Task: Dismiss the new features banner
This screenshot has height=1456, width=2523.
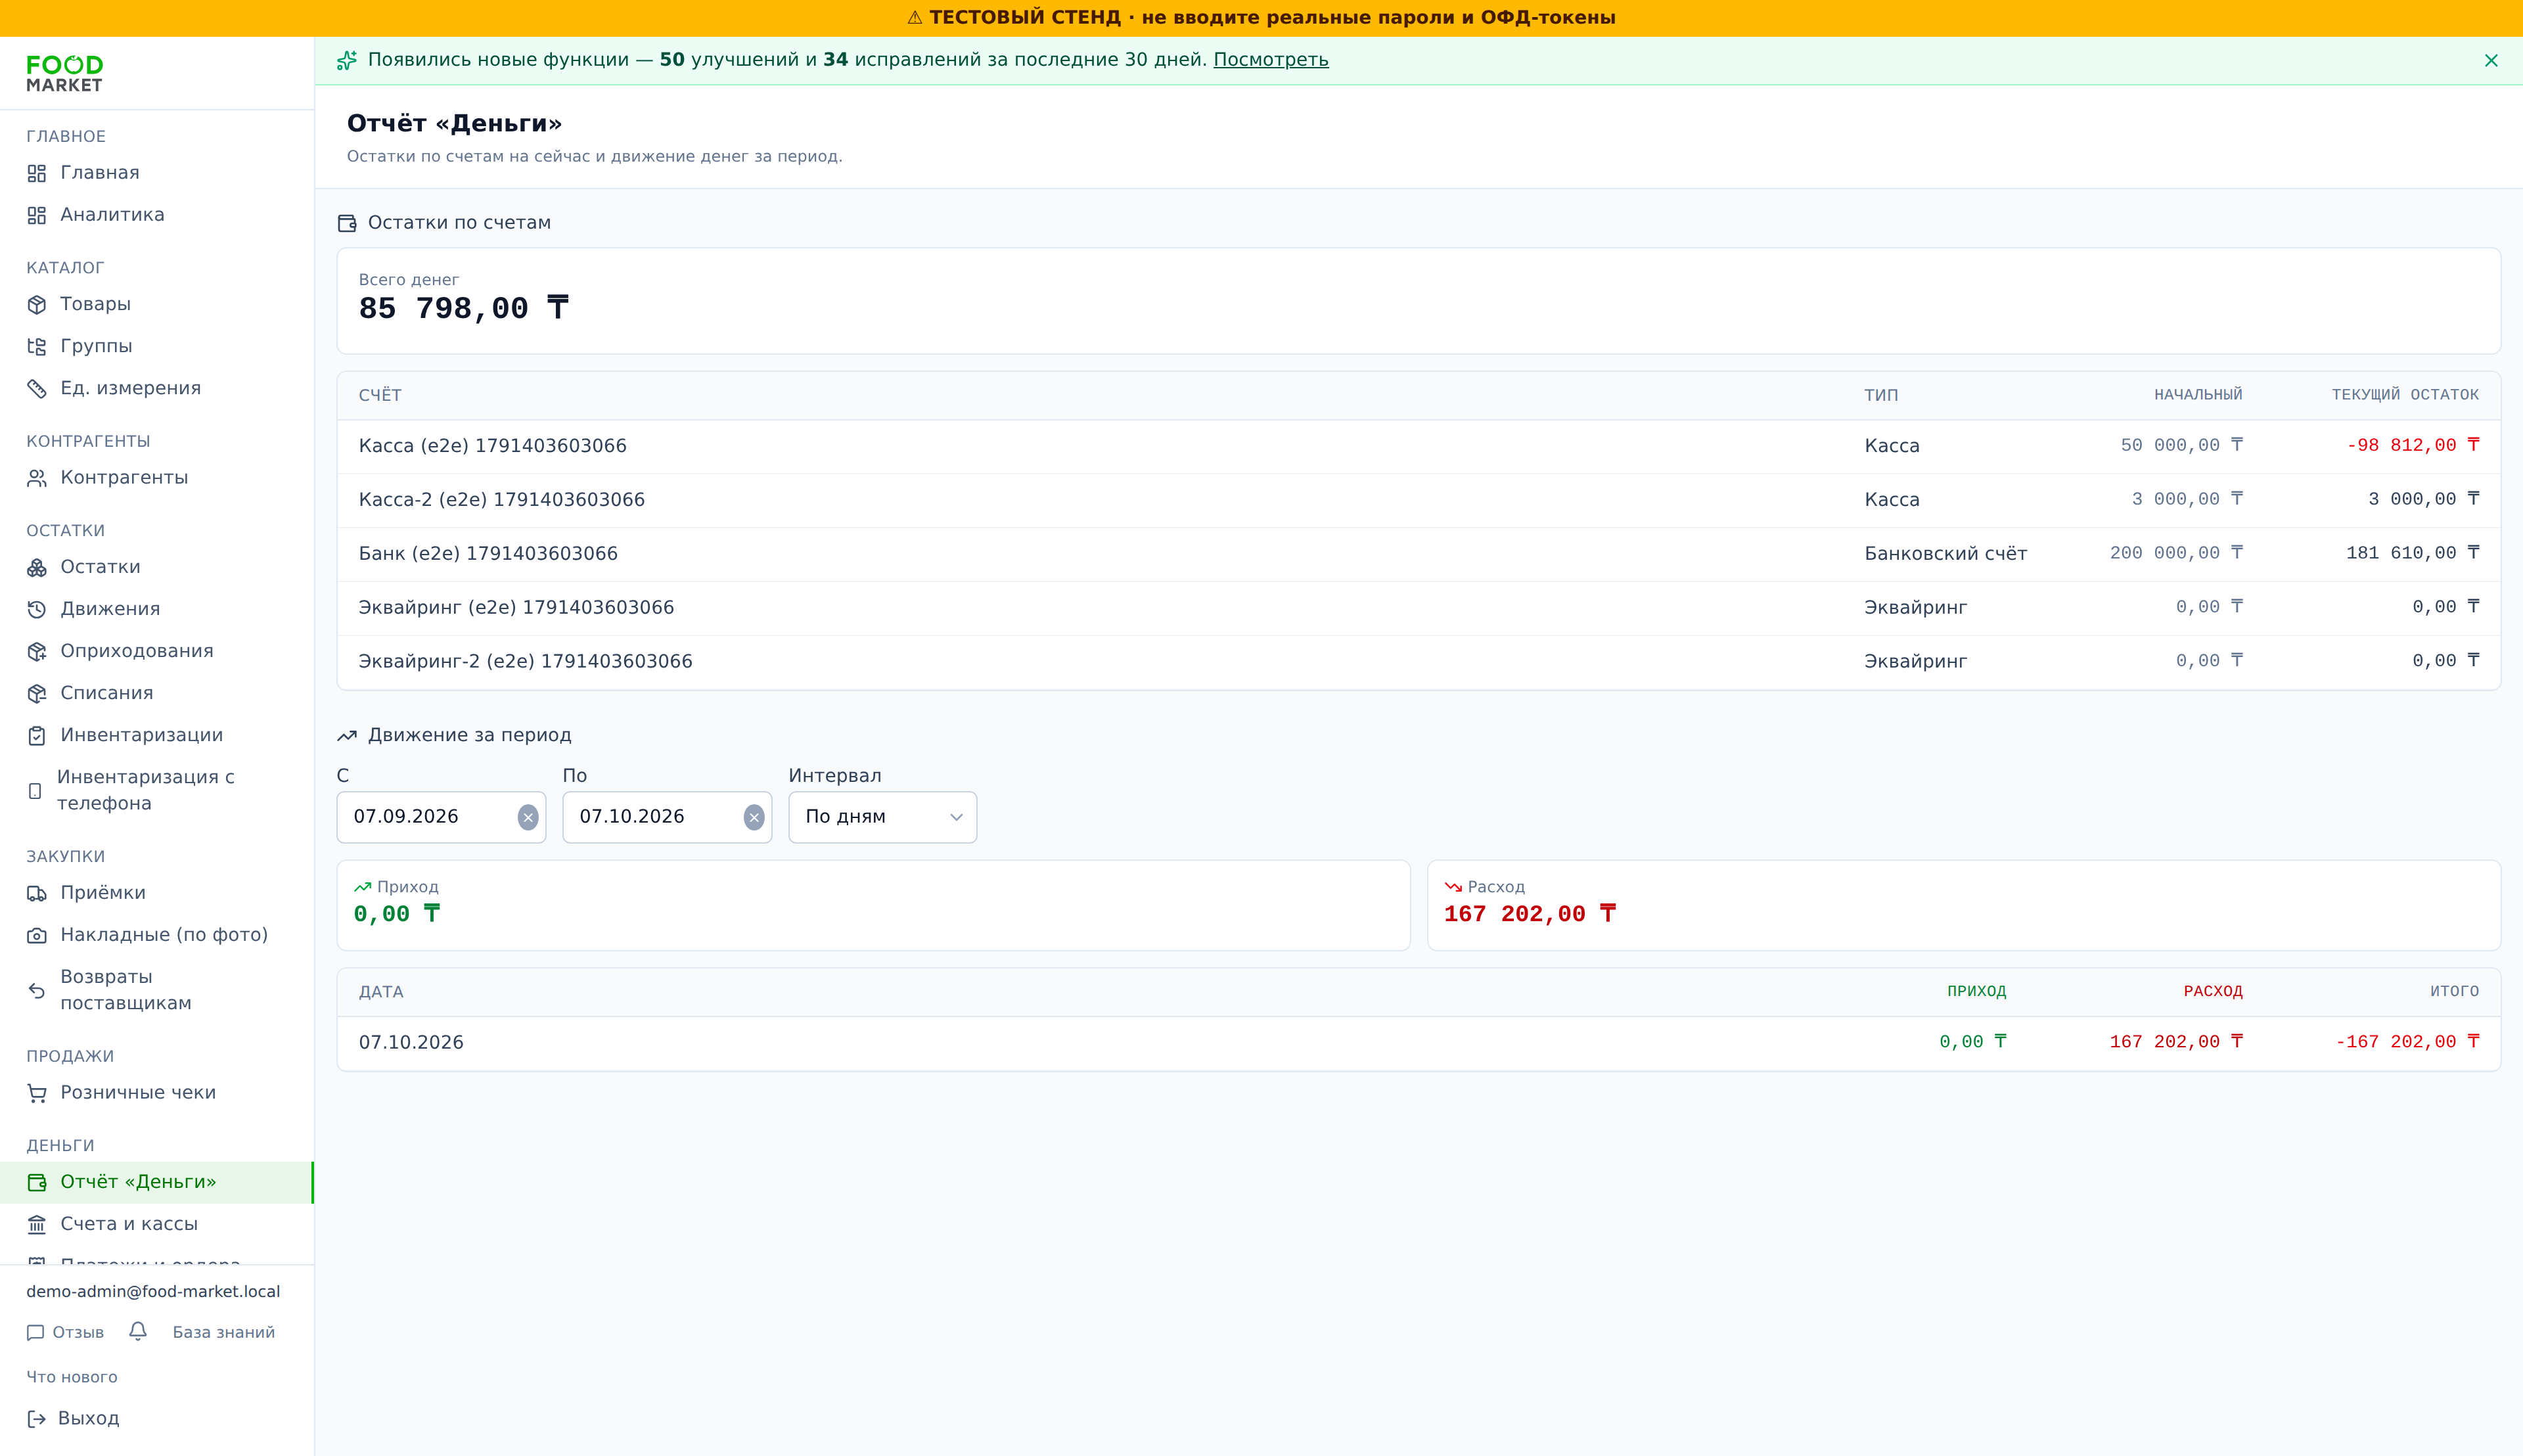Action: (2491, 60)
